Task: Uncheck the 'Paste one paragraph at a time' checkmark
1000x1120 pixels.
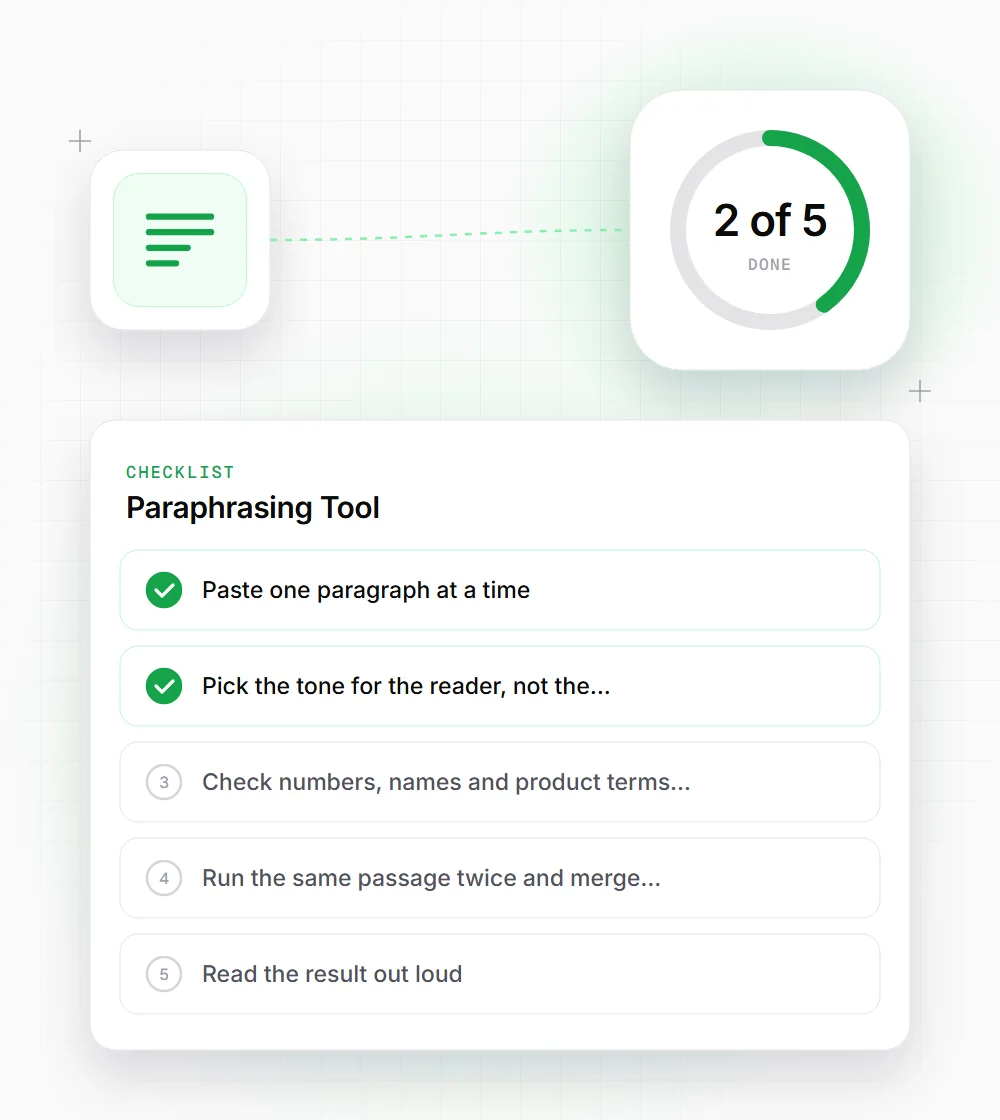Action: [x=164, y=590]
